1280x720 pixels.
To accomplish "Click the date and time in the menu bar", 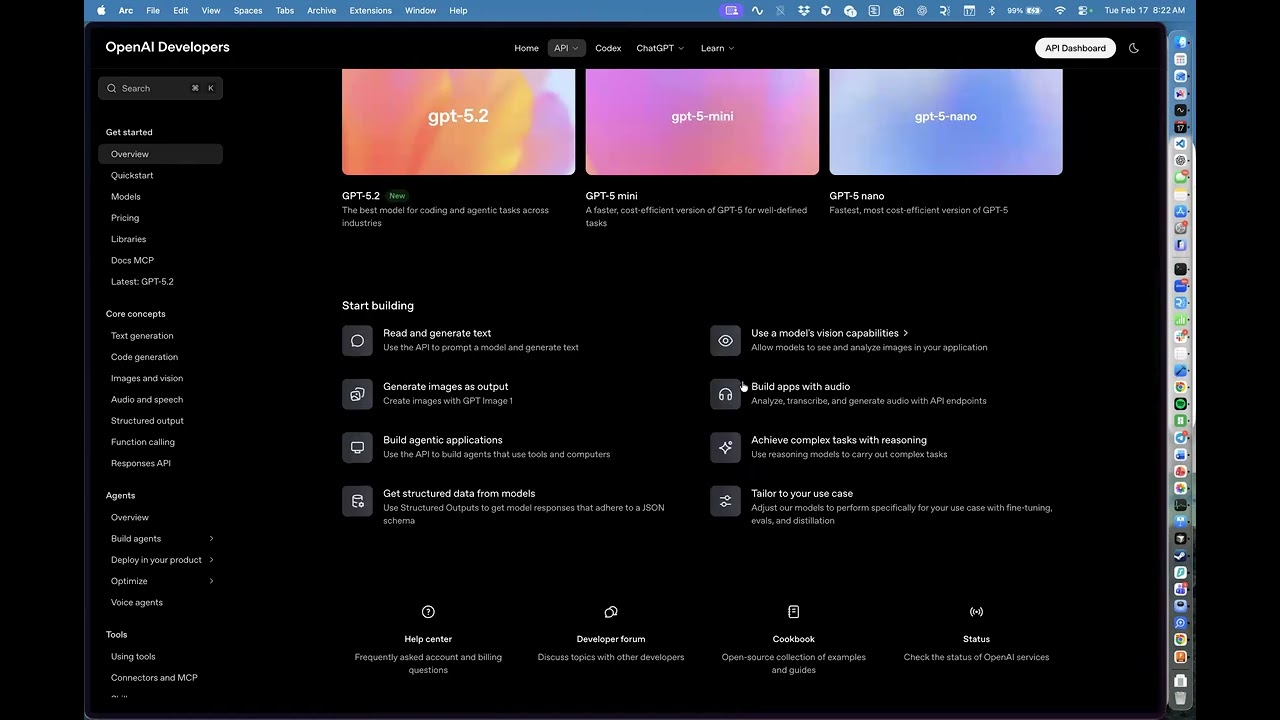I will click(x=1145, y=10).
